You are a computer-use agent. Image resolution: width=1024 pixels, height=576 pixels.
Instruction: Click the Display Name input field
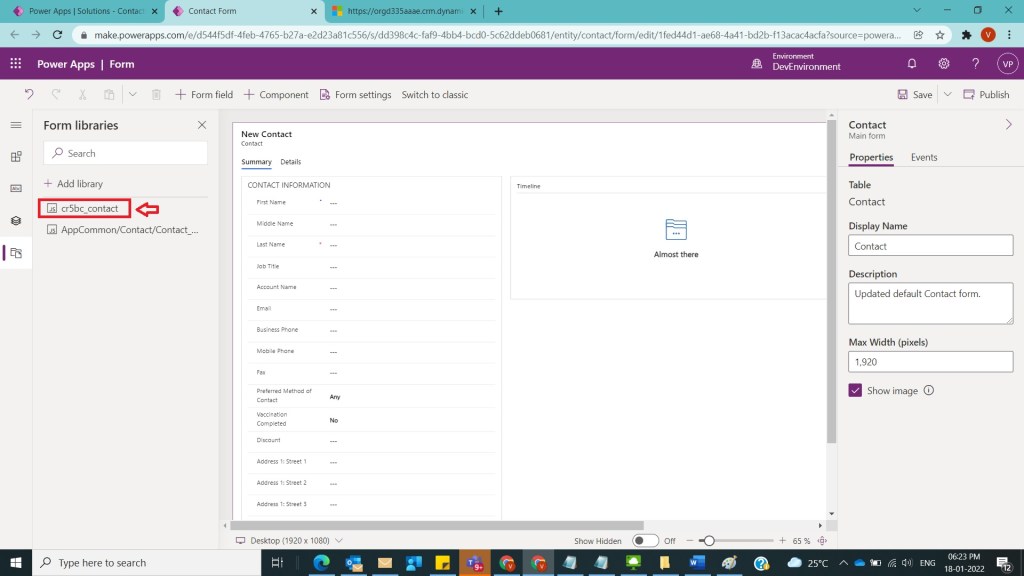click(930, 246)
